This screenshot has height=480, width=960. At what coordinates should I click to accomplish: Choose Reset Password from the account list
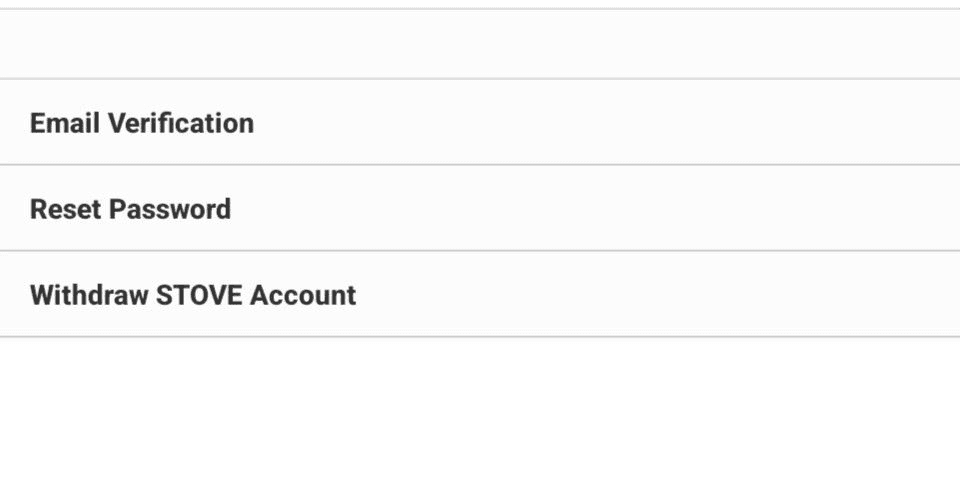coord(480,208)
